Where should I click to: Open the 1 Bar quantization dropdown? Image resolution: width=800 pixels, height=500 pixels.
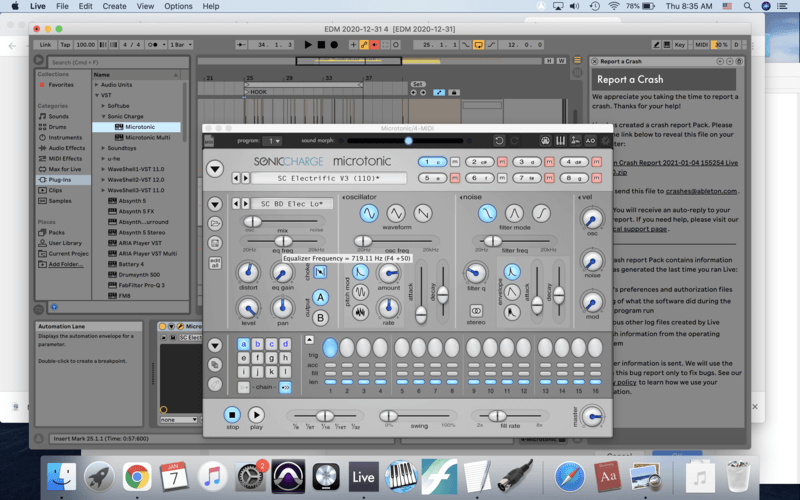[181, 45]
